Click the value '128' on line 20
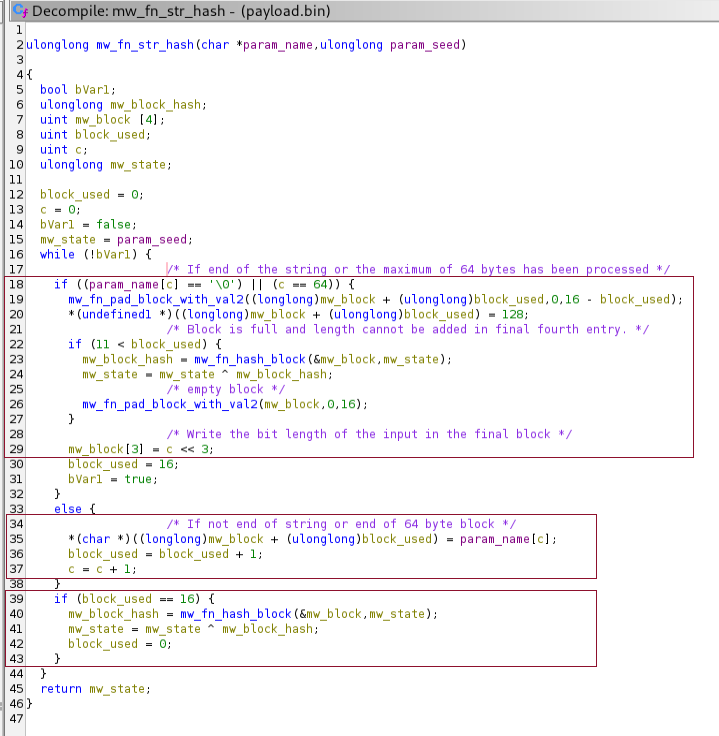This screenshot has height=736, width=719. pos(512,314)
